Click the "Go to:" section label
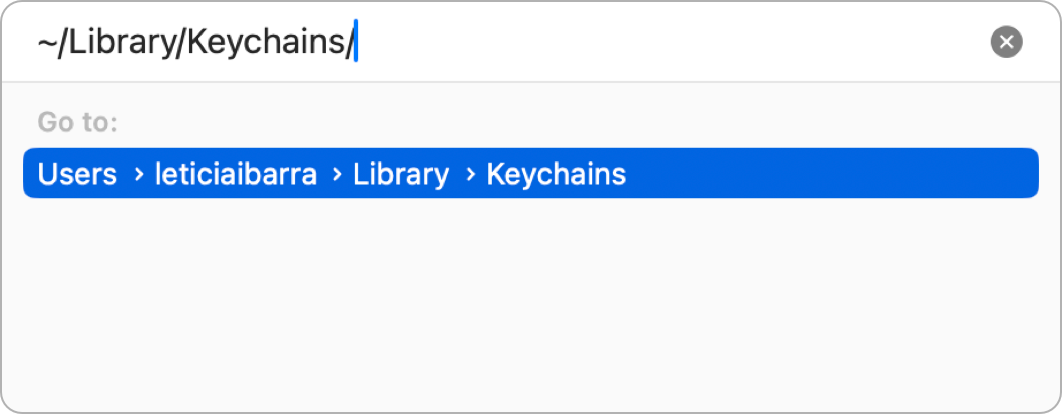 pos(78,123)
